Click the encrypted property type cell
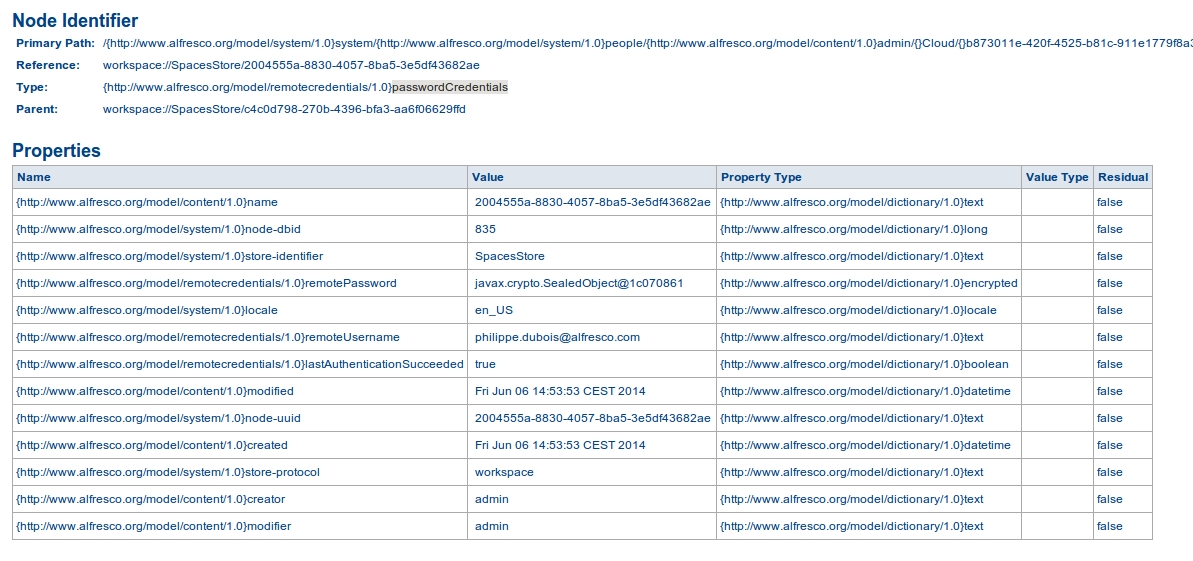 click(x=869, y=283)
